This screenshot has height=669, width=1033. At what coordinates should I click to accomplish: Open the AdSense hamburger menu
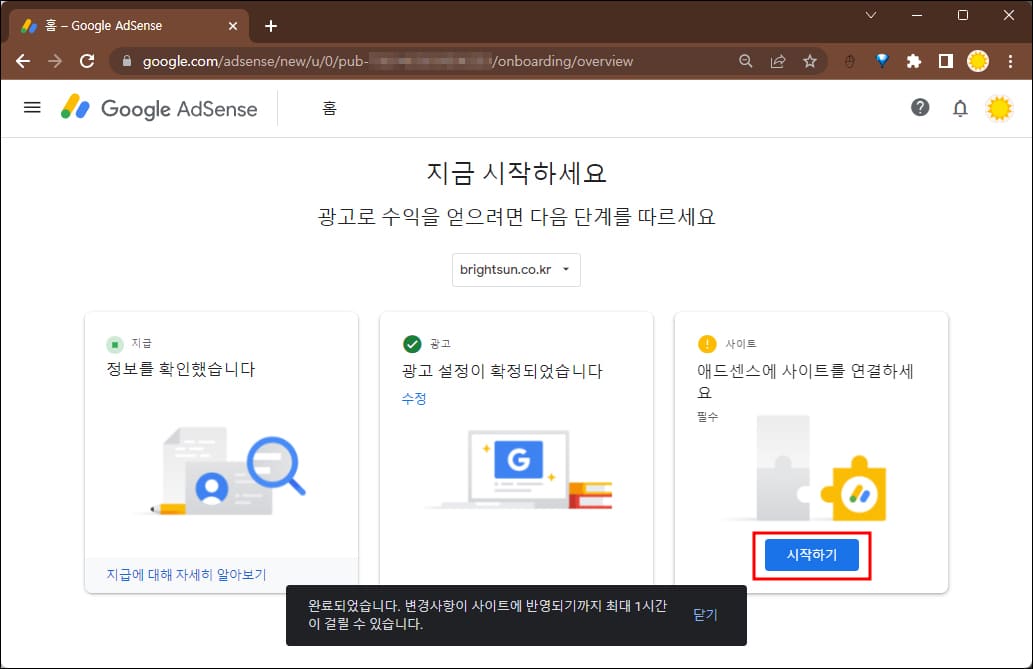(x=32, y=107)
